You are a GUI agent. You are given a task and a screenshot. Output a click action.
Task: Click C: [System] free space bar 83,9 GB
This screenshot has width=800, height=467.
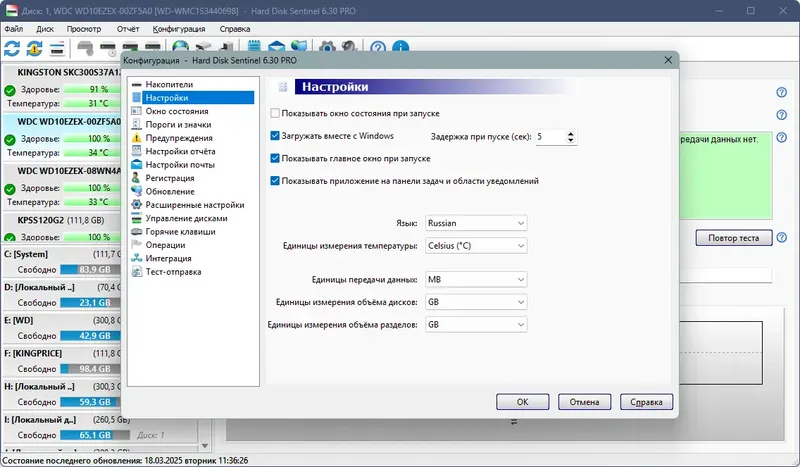tap(90, 269)
